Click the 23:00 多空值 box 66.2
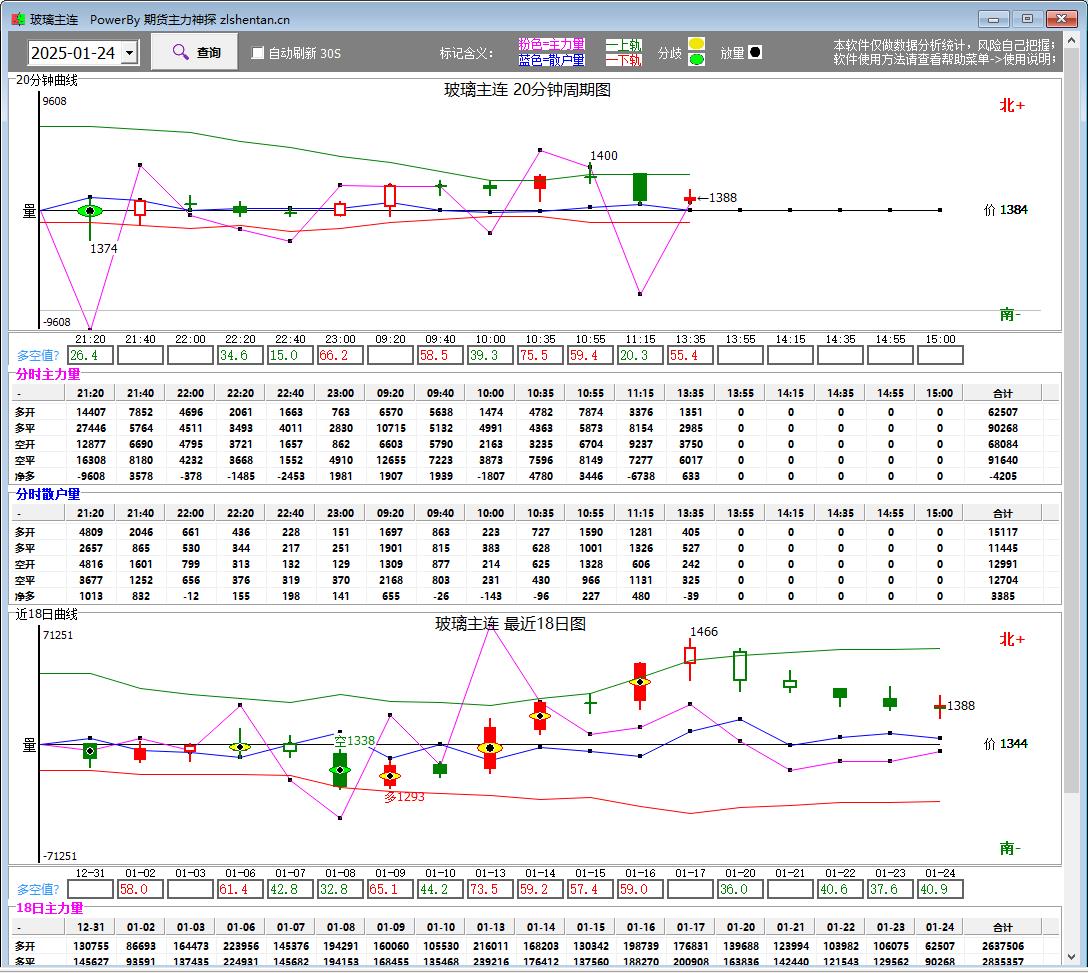Screen dimensions: 1088x973 coord(340,355)
